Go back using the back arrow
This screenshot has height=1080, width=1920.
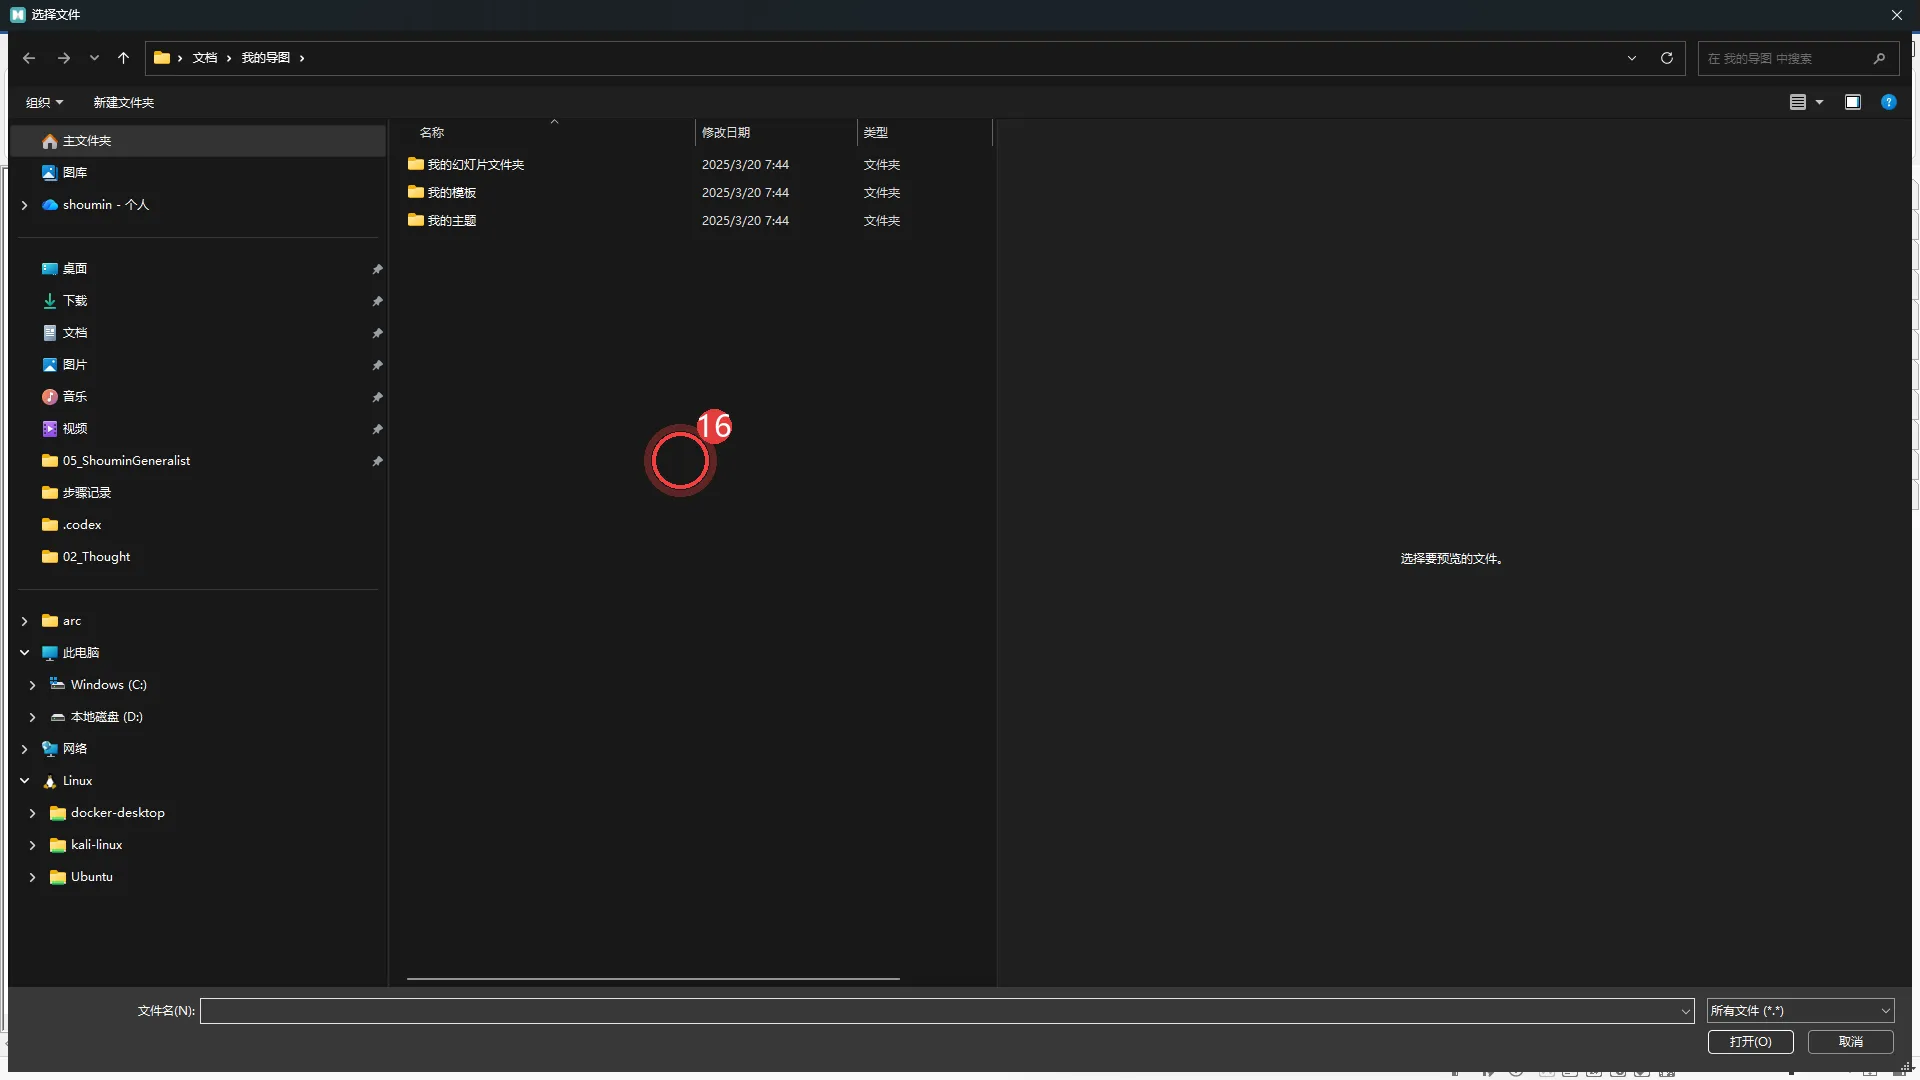pos(29,58)
